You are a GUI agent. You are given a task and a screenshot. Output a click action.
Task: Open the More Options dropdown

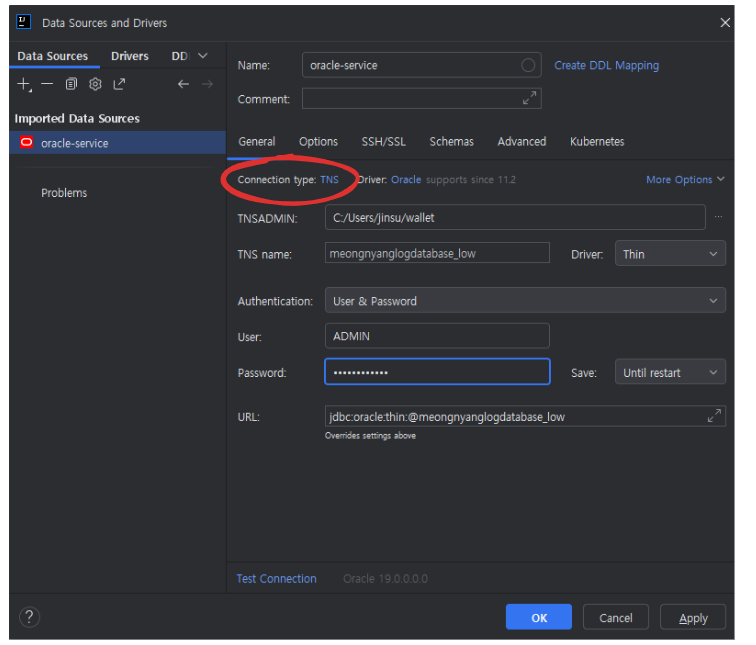(x=685, y=179)
